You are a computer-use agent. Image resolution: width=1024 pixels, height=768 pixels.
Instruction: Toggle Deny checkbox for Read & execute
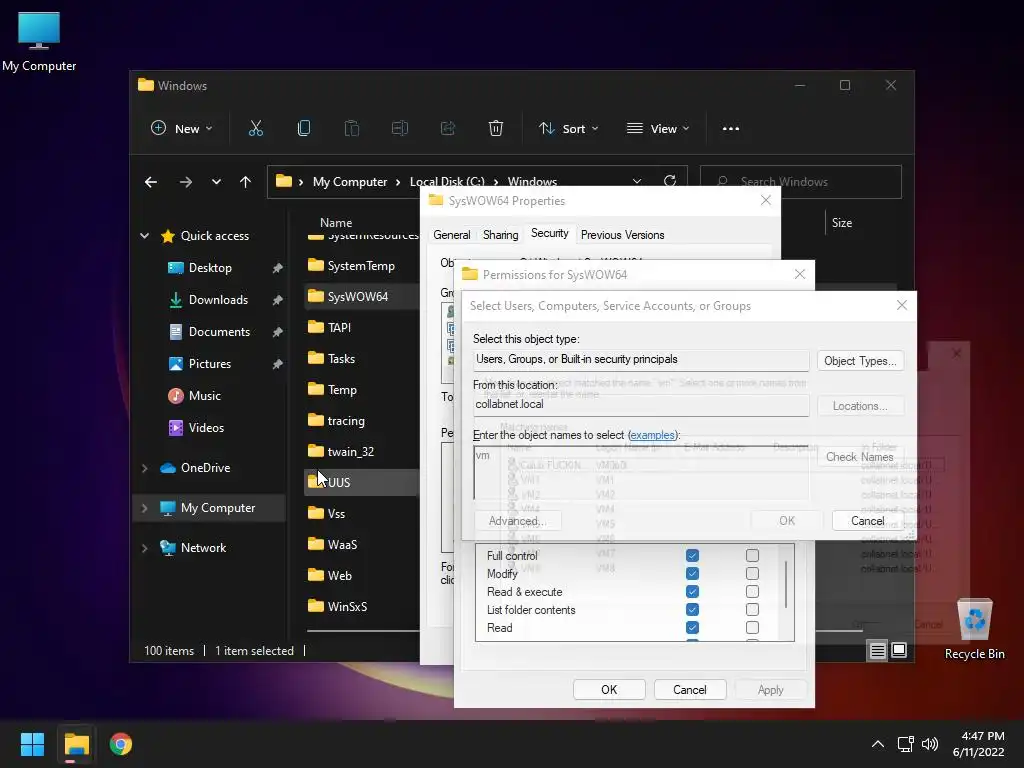pos(752,591)
